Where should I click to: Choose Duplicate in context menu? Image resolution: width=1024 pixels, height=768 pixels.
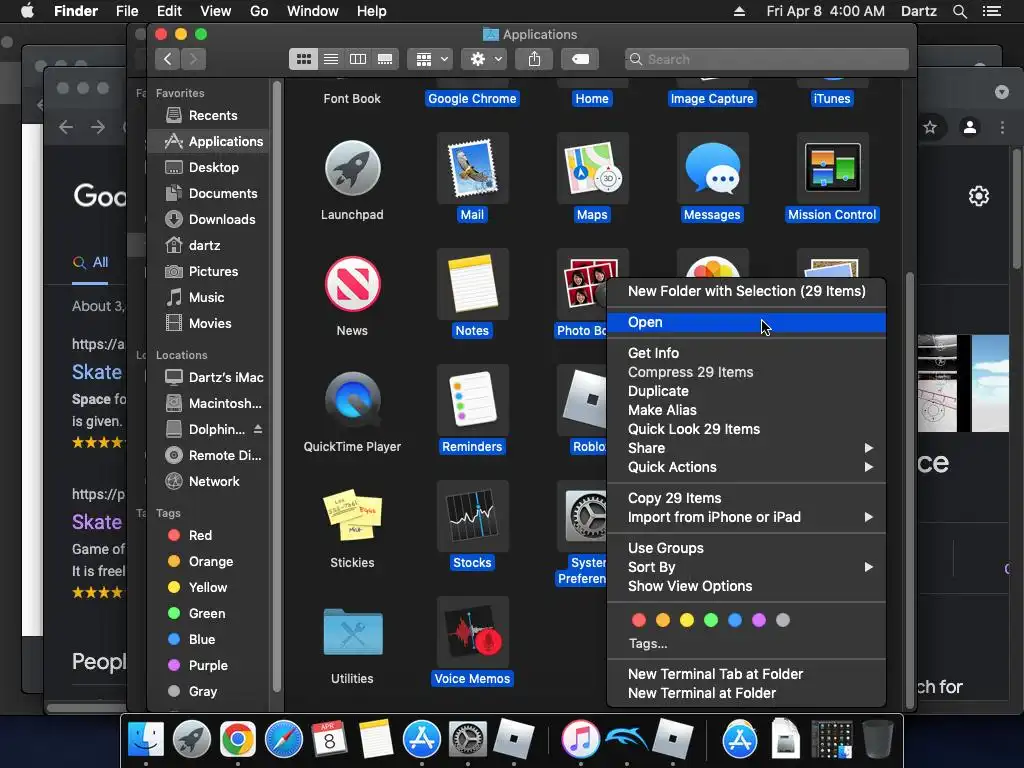point(746,391)
